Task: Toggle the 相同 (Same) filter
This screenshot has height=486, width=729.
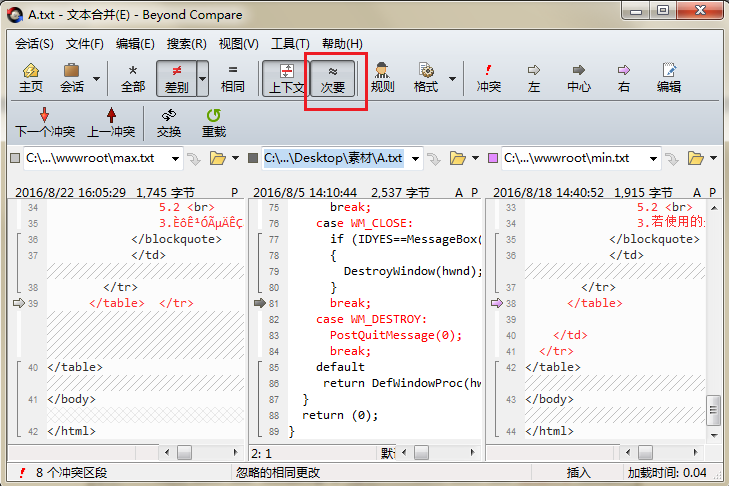Action: (232, 78)
